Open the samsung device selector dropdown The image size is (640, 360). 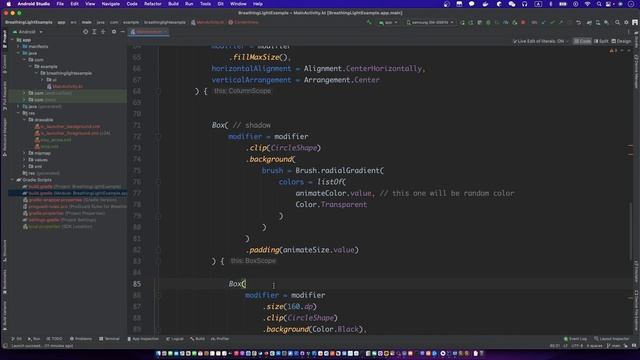(x=430, y=22)
